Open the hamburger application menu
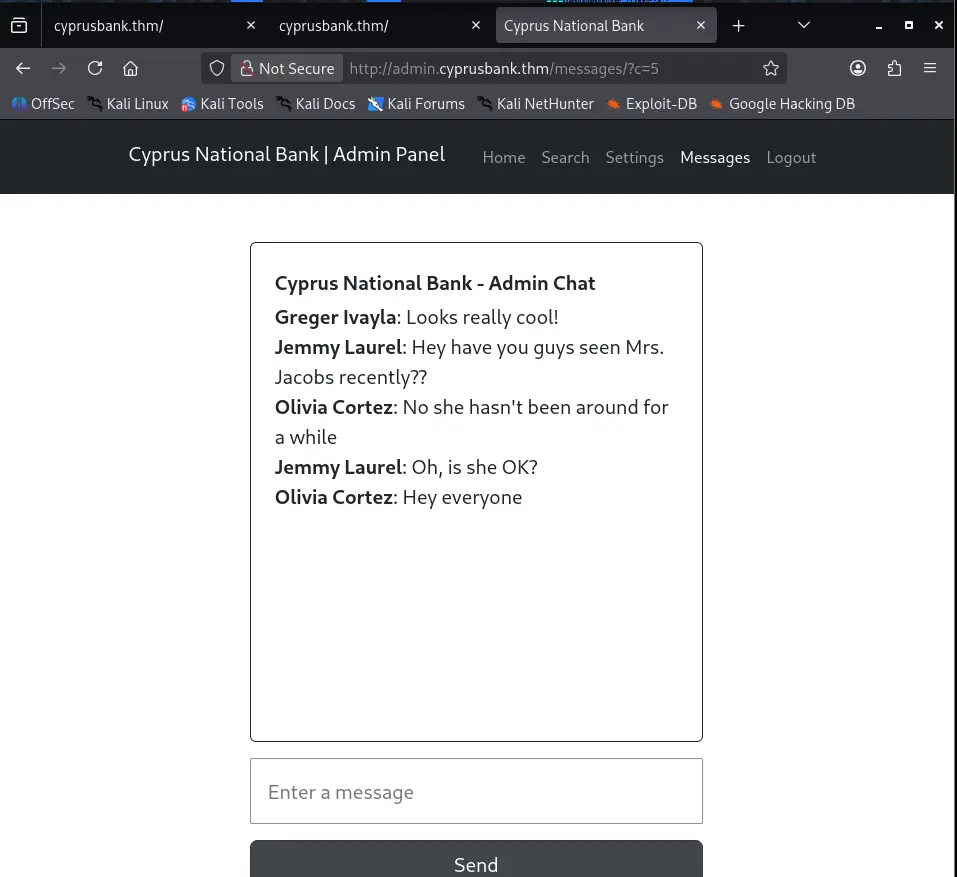 click(930, 68)
